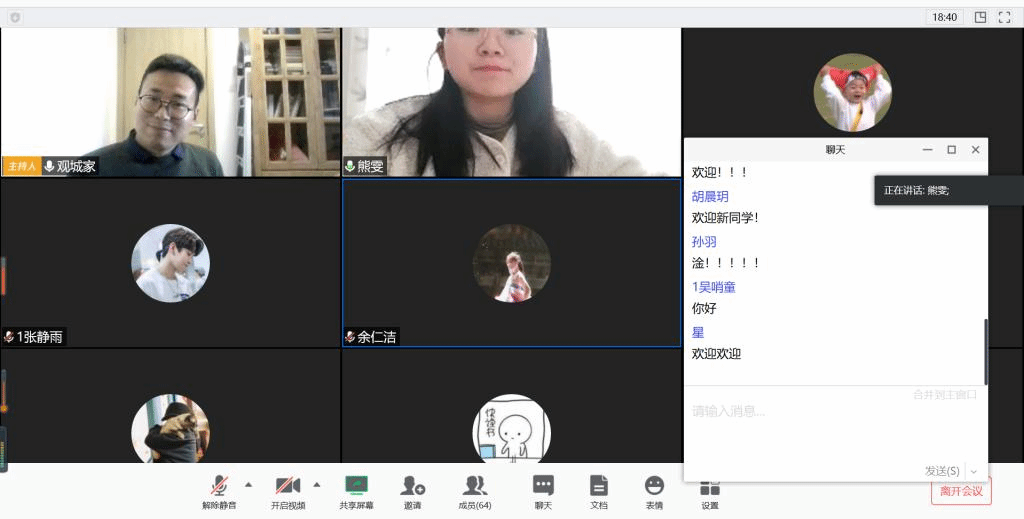Toggle camera with 开启视频 button
Viewport: 1024px width, 519px height.
(x=288, y=491)
